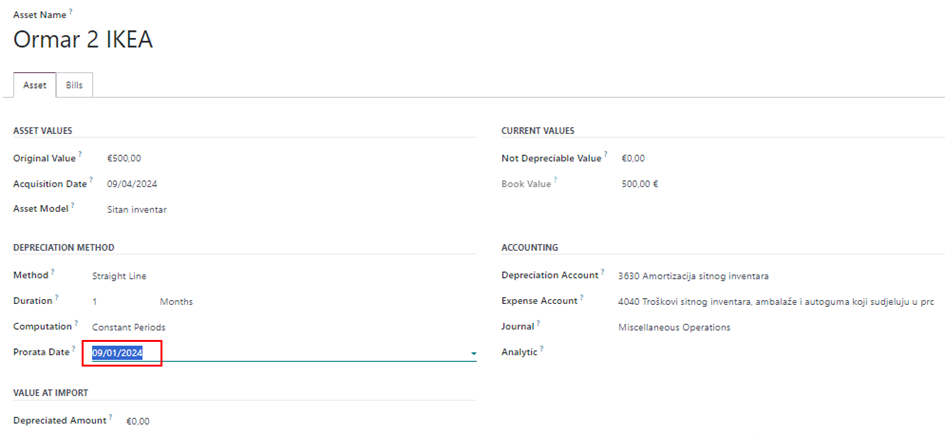Open the Asset Model Sitan inventar link

tap(137, 210)
